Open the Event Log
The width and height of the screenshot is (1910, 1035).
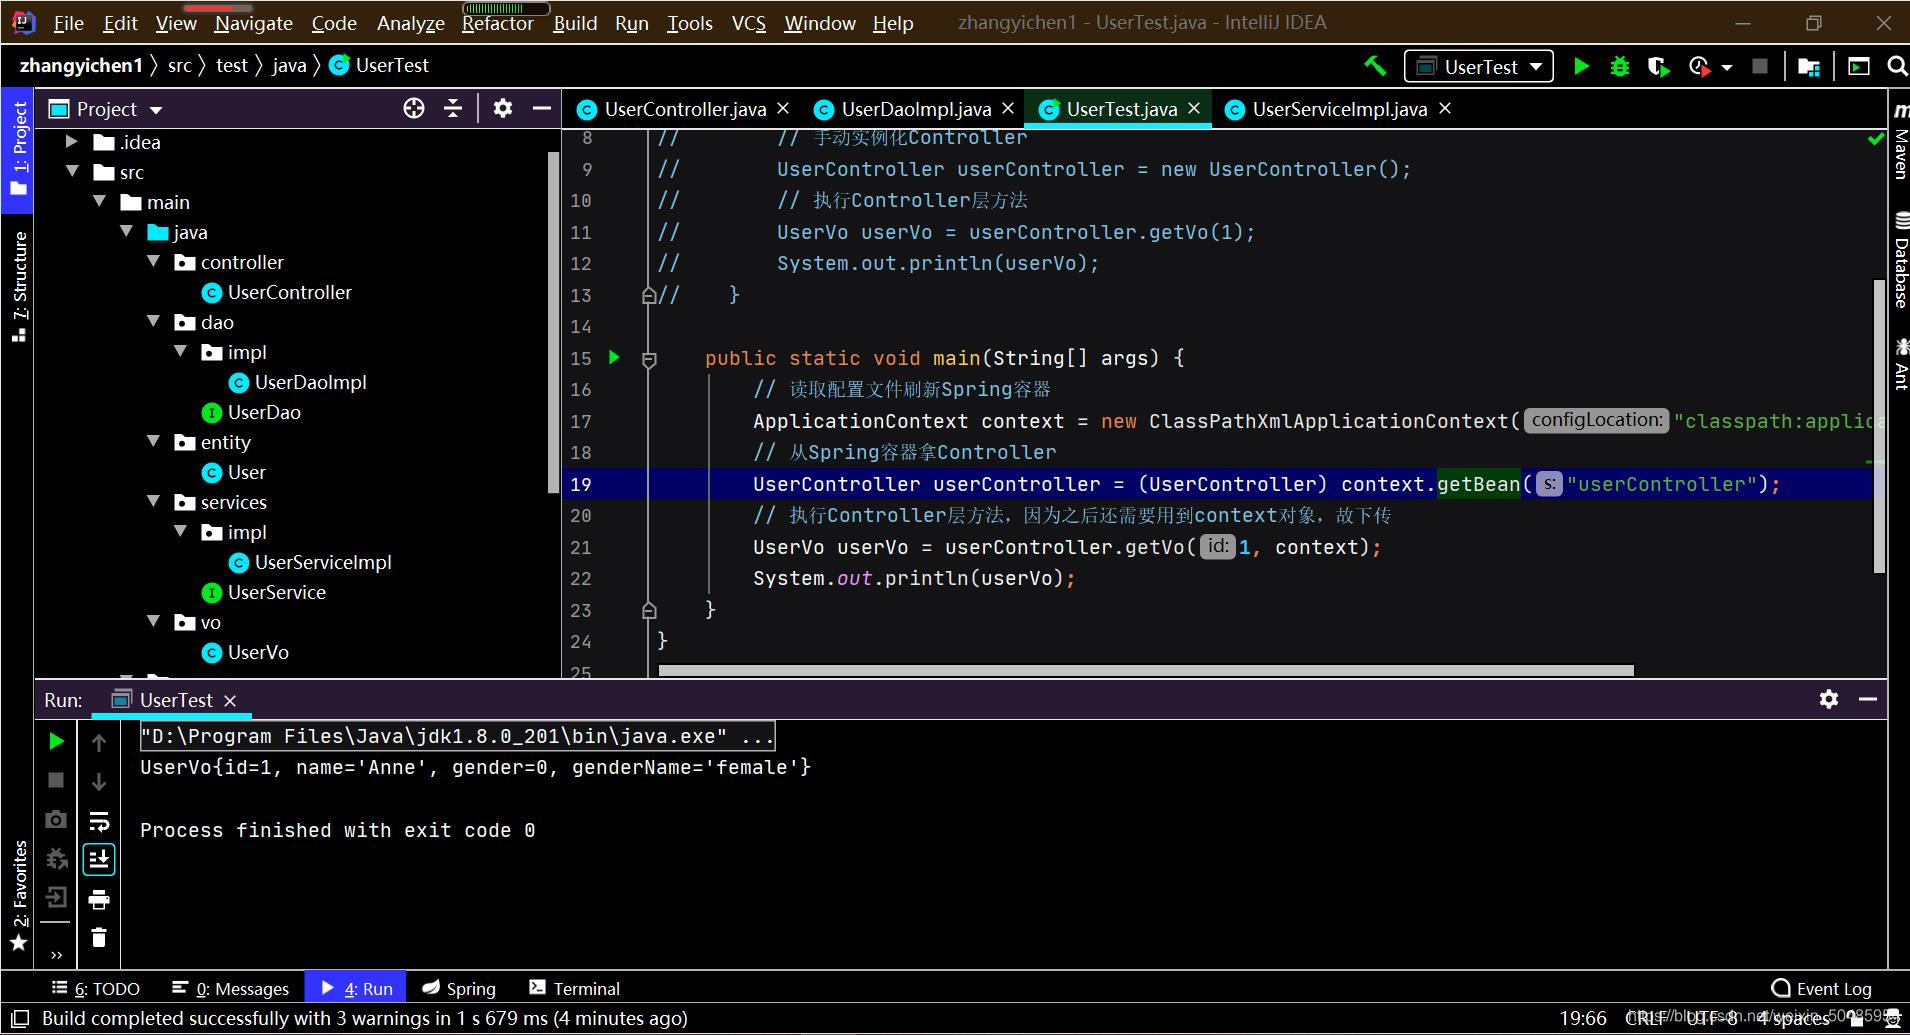coord(1821,988)
